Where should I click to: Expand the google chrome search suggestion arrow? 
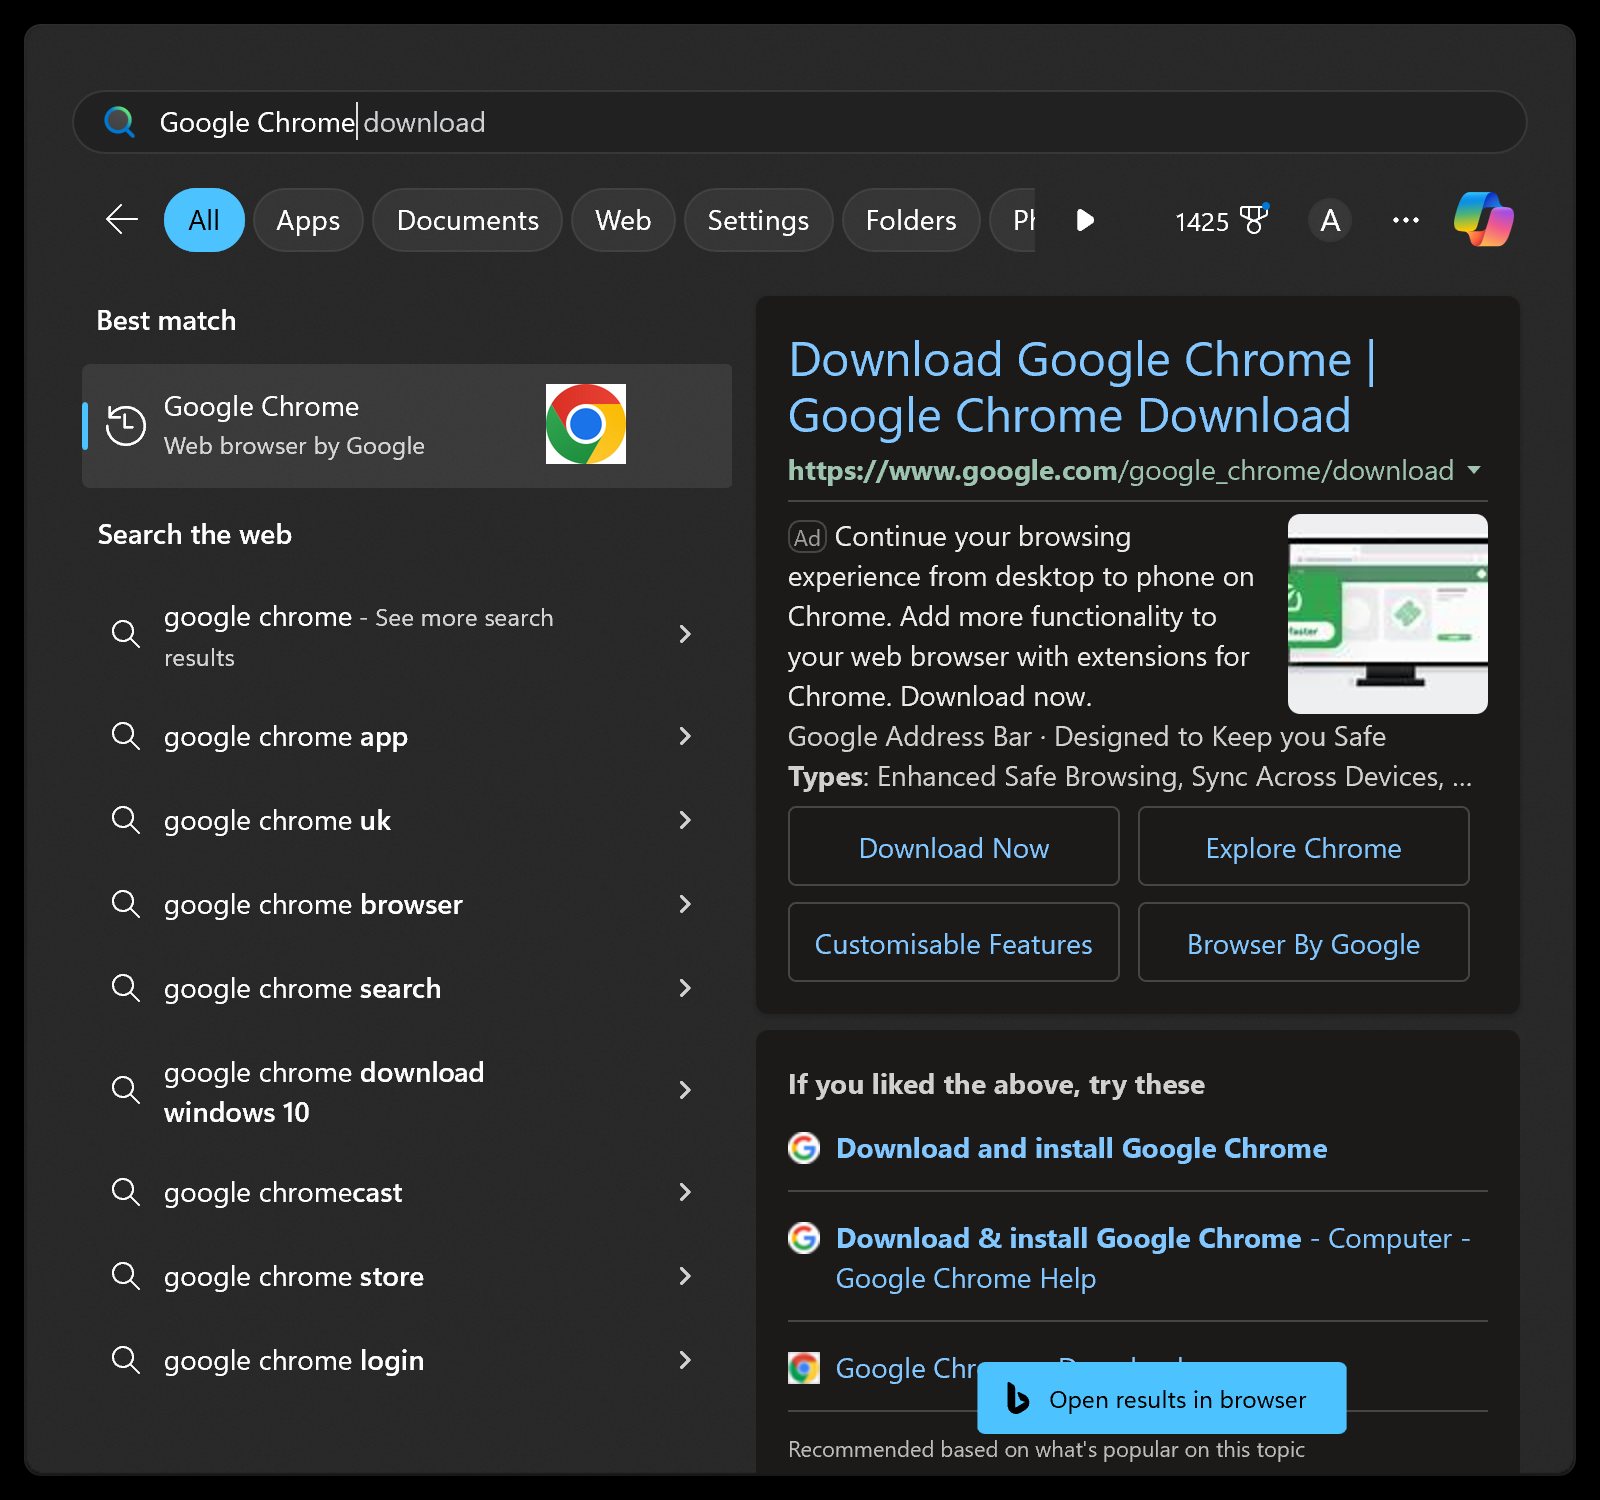pyautogui.click(x=685, y=988)
